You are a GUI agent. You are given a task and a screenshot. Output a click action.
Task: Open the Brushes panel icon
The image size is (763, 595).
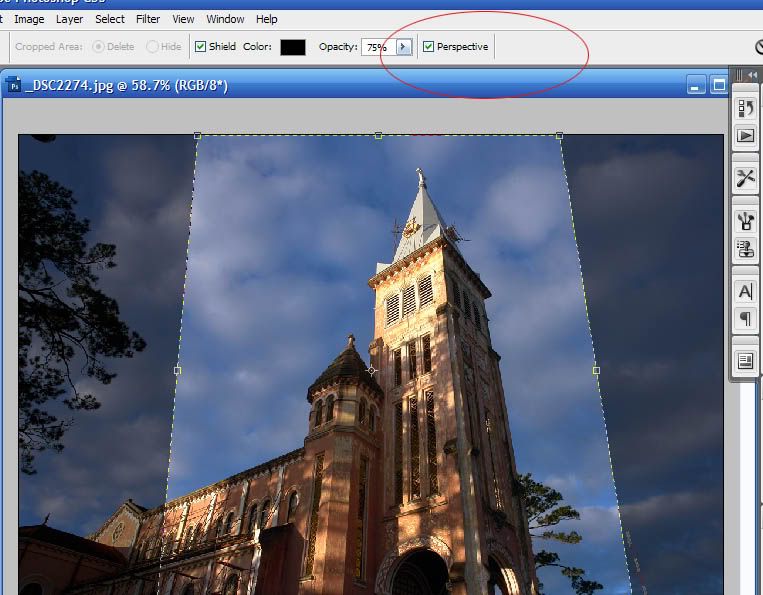point(745,221)
